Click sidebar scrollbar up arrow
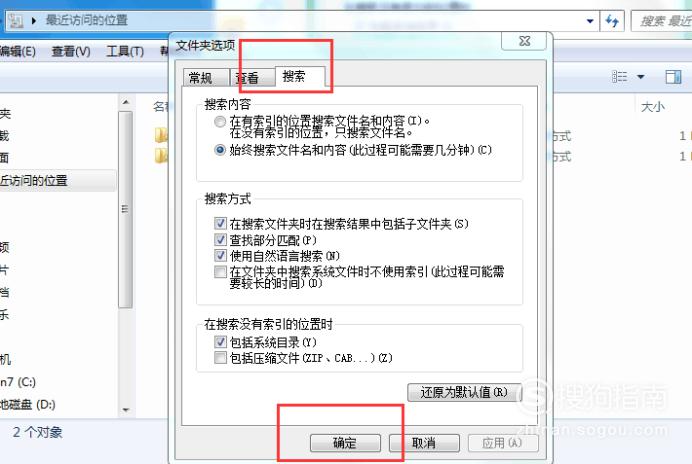The width and height of the screenshot is (692, 464). point(126,102)
